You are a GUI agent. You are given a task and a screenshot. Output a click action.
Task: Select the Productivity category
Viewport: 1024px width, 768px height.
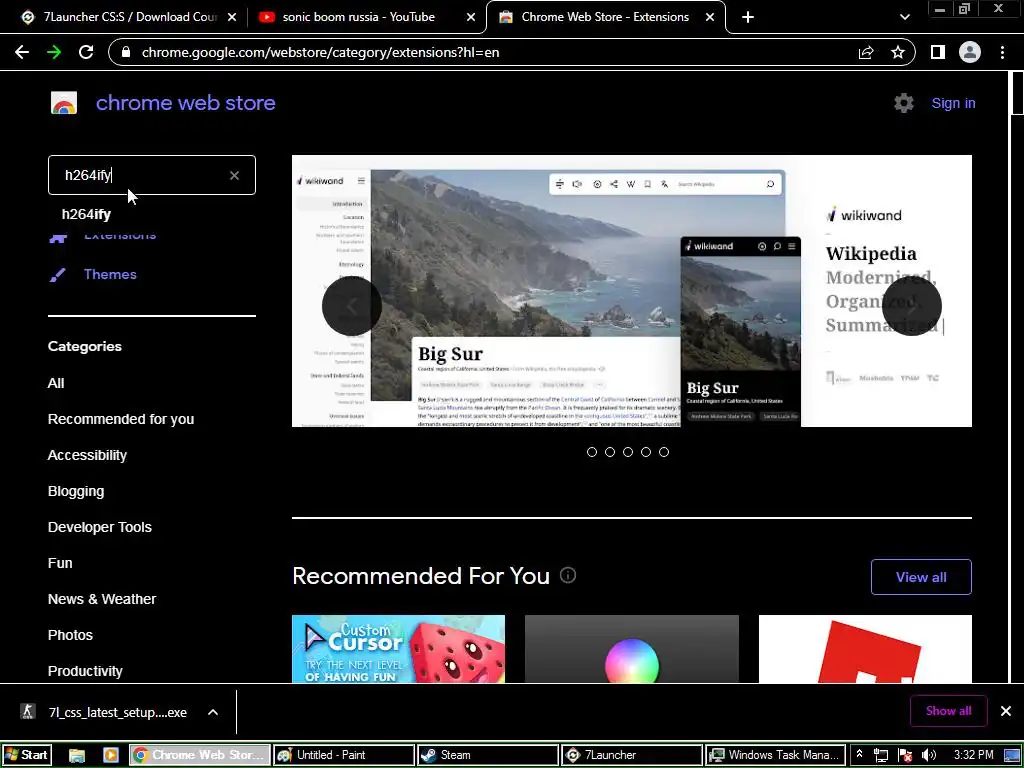point(85,671)
